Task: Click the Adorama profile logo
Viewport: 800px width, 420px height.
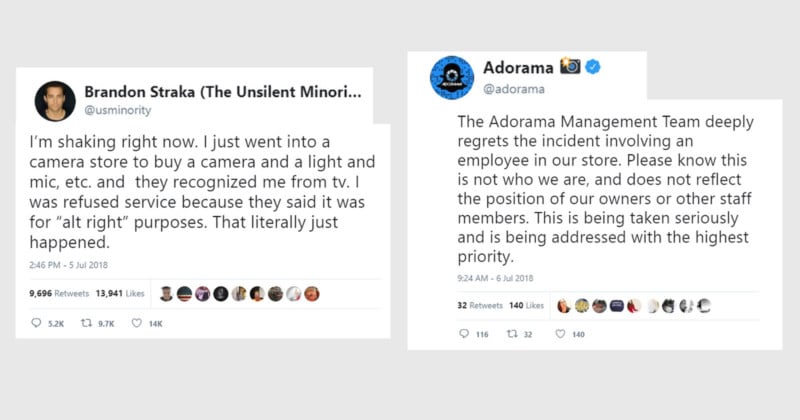Action: [452, 77]
